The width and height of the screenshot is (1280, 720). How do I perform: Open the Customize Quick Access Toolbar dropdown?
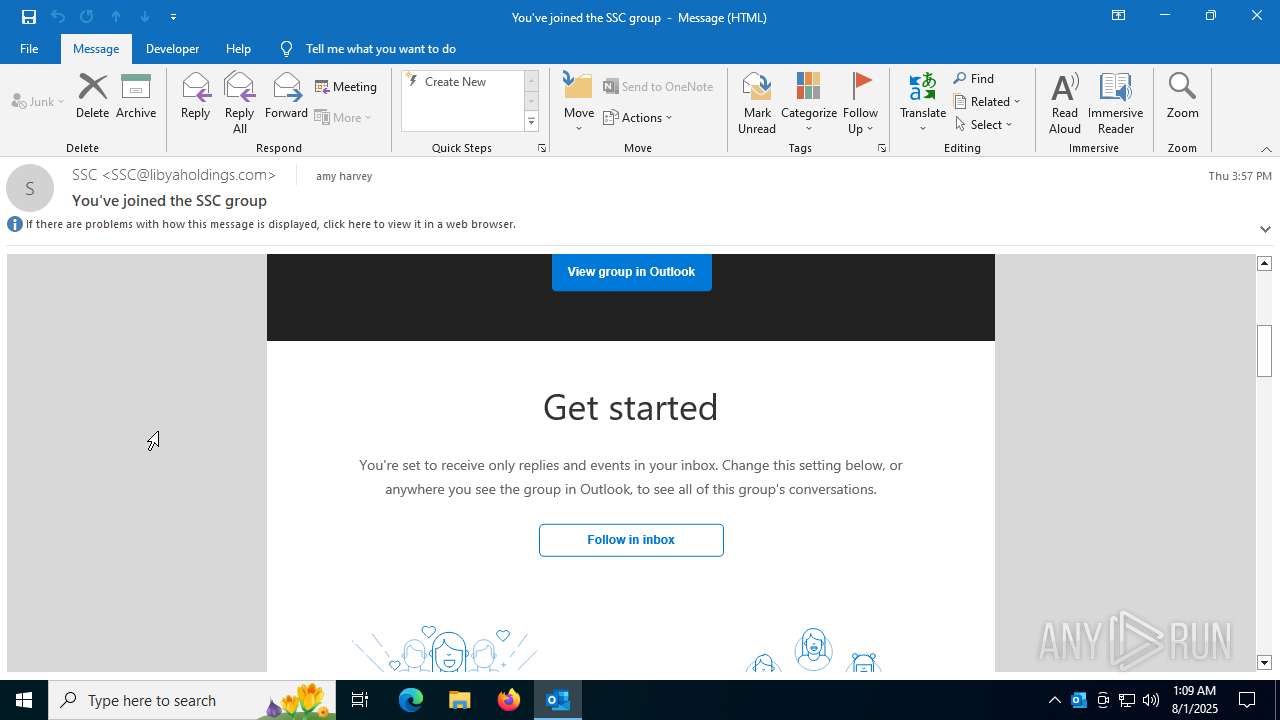coord(173,16)
